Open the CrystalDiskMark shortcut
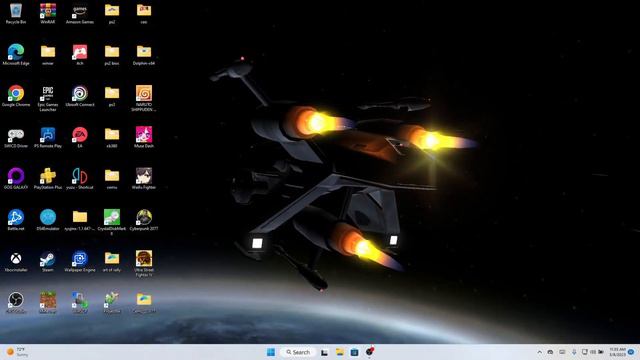This screenshot has width=640, height=360. 112,222
